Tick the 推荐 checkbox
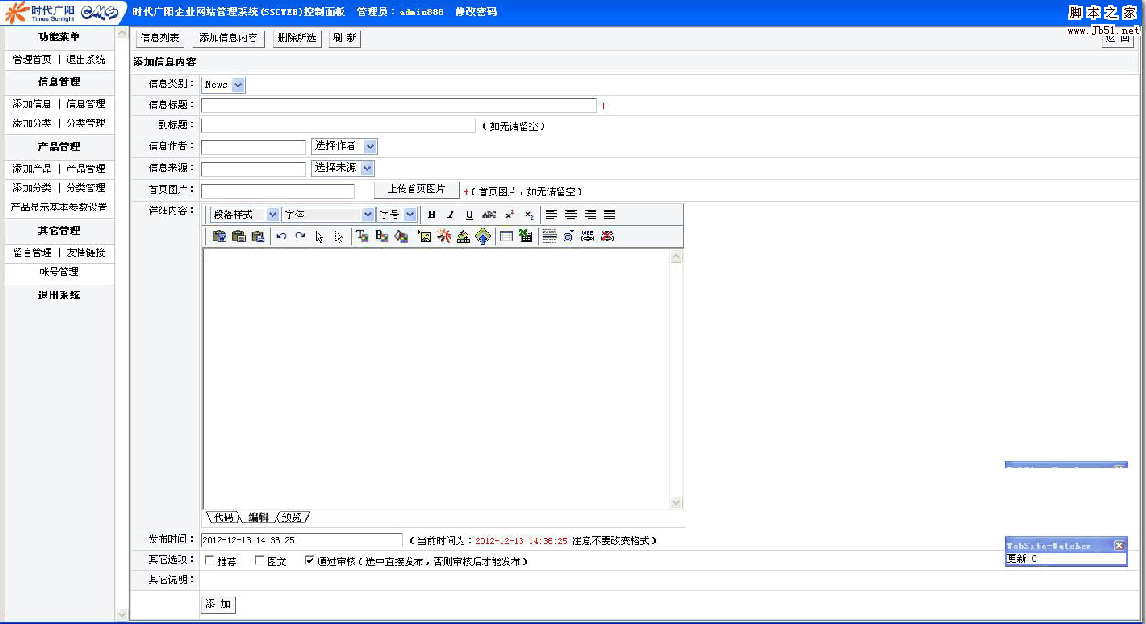 click(x=210, y=560)
